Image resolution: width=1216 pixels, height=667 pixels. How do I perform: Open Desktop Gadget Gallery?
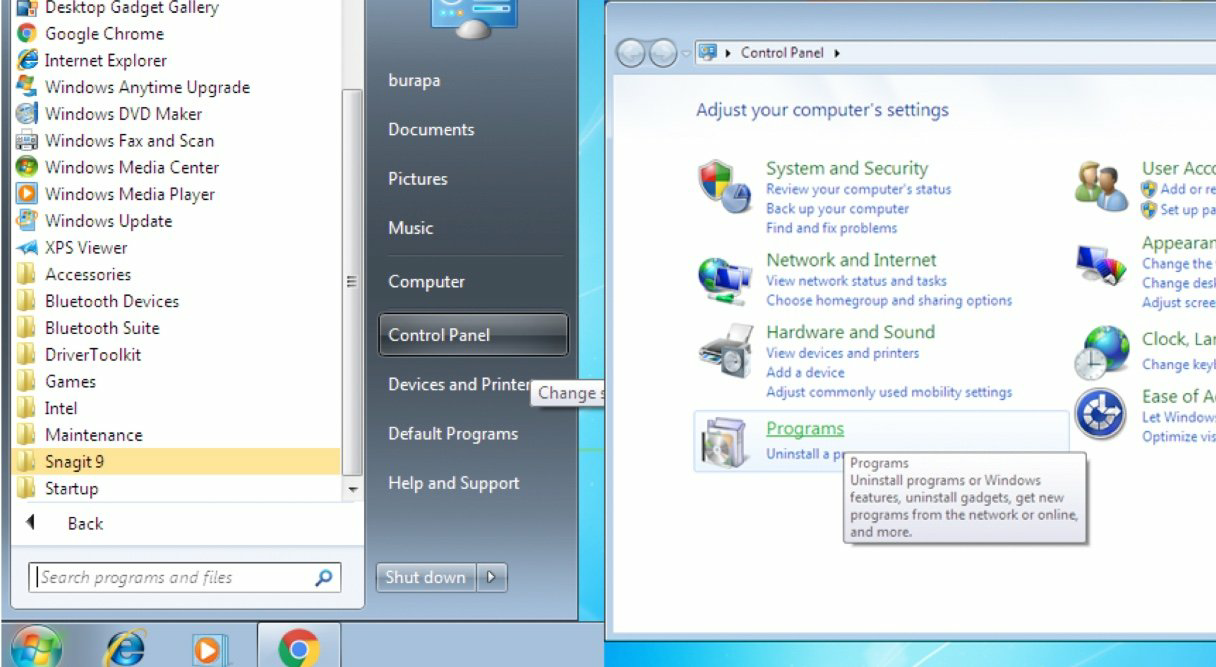(x=131, y=8)
